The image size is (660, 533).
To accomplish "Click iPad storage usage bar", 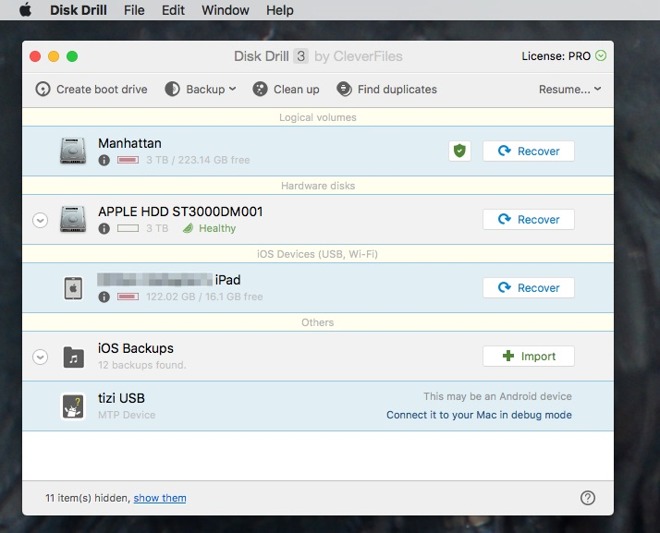I will (x=128, y=297).
